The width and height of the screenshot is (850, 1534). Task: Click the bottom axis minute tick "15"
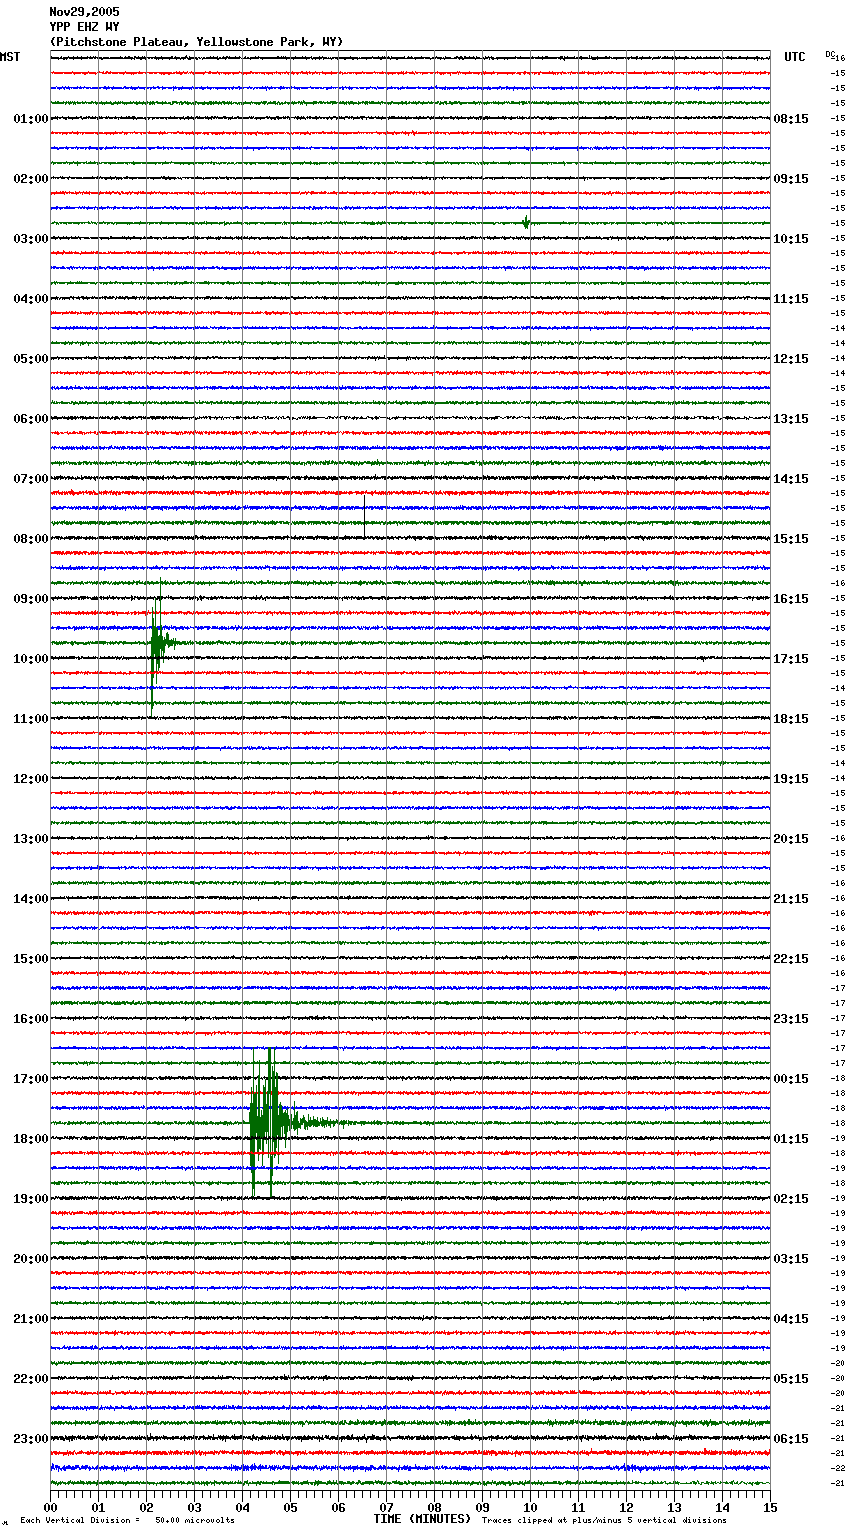[770, 1507]
